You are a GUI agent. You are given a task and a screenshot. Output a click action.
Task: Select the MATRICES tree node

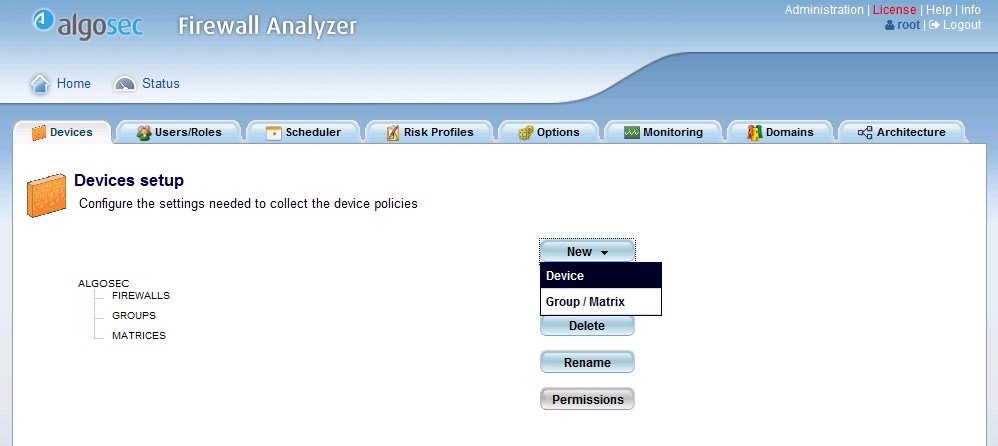(x=139, y=335)
